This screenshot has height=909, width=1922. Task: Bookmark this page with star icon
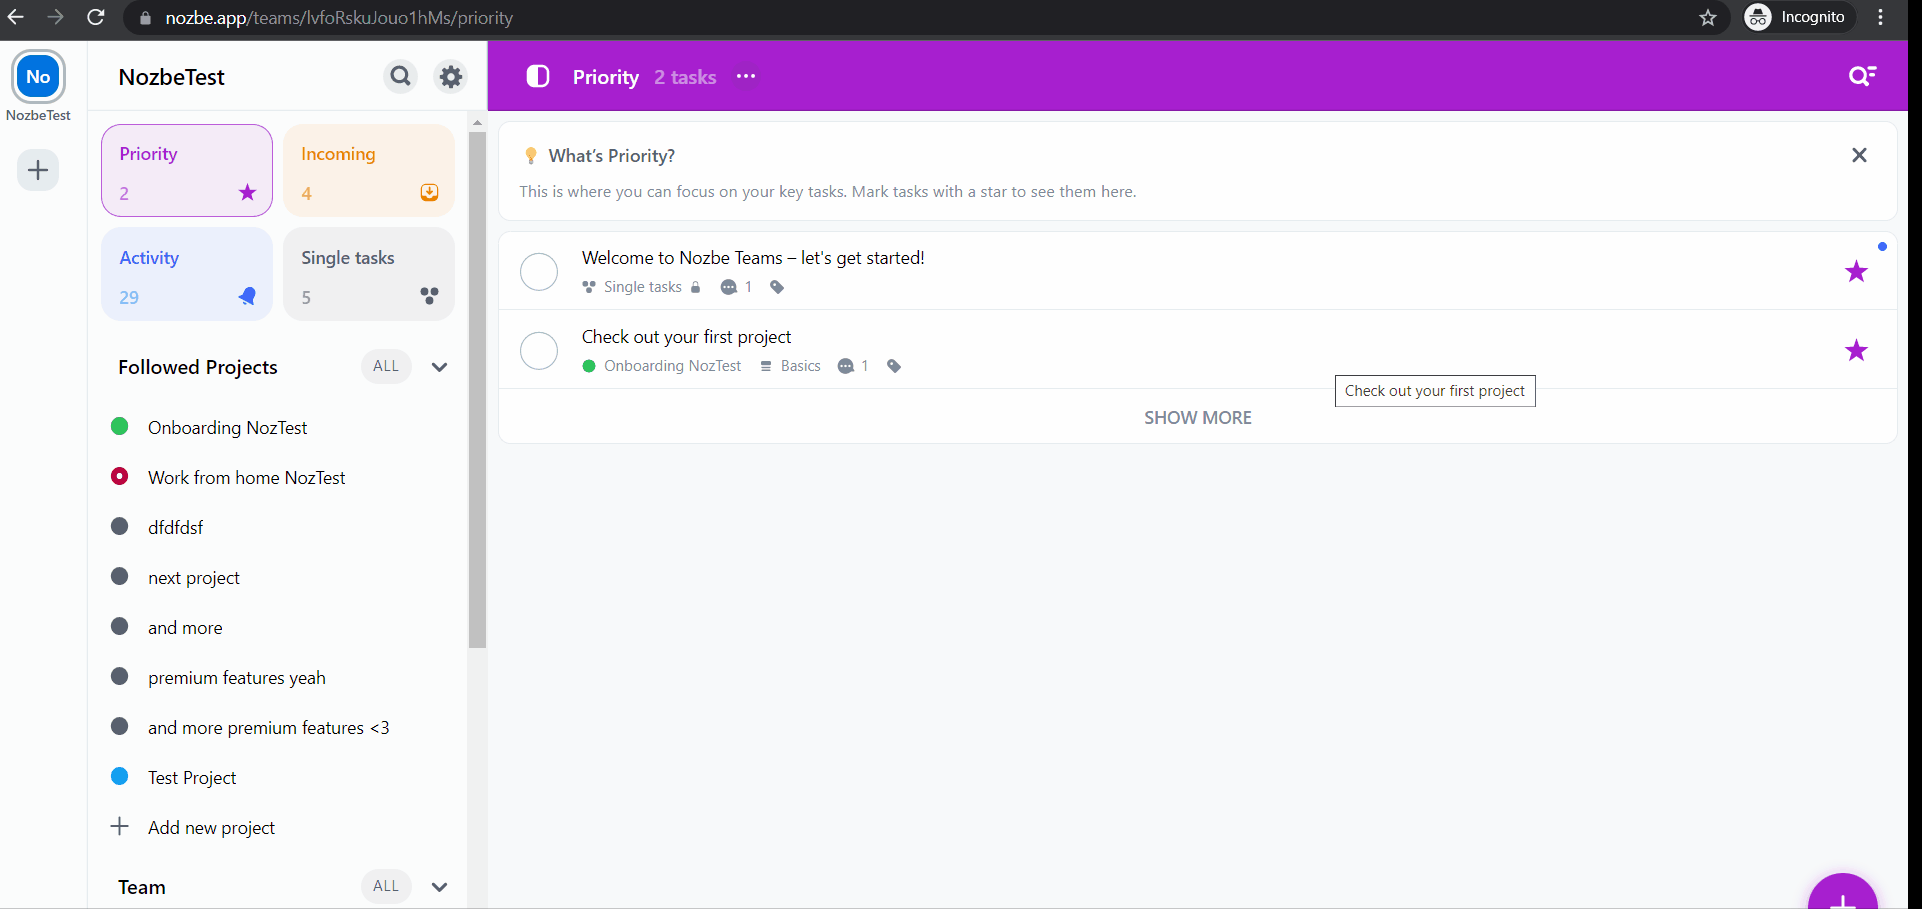pyautogui.click(x=1708, y=17)
